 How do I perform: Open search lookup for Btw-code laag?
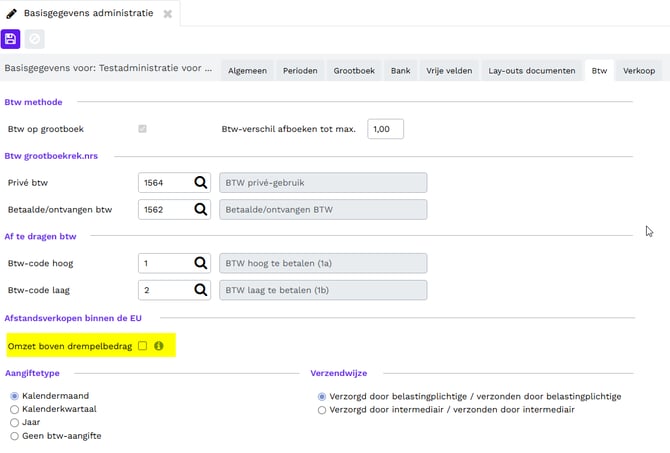tap(200, 290)
